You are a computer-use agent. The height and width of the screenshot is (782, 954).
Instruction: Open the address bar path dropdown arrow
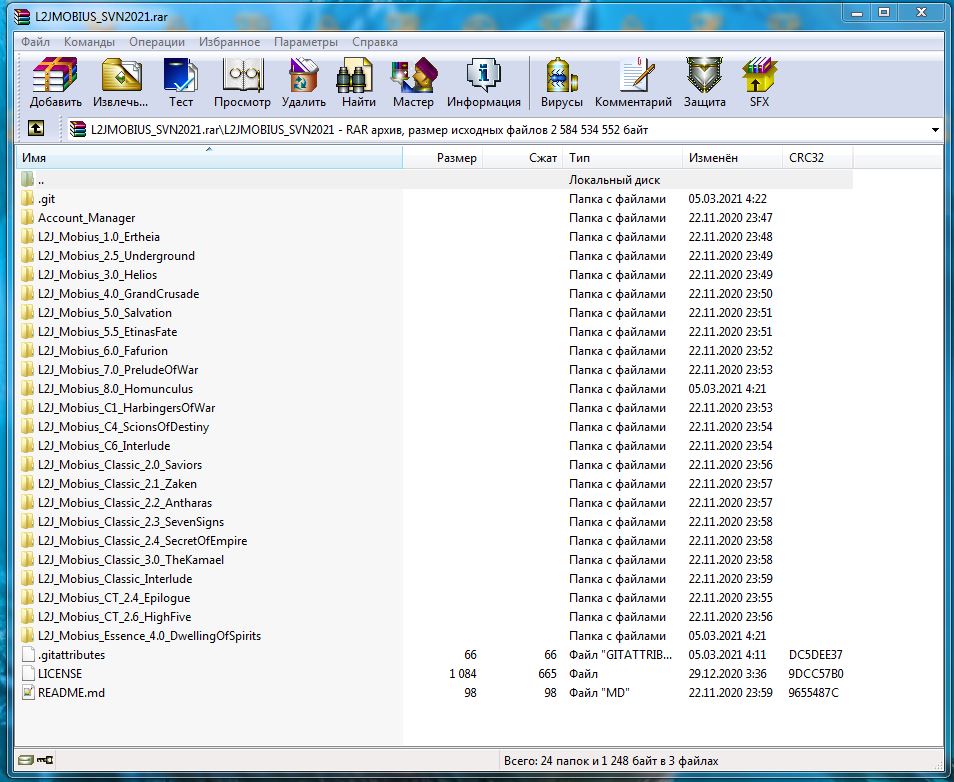pyautogui.click(x=935, y=130)
